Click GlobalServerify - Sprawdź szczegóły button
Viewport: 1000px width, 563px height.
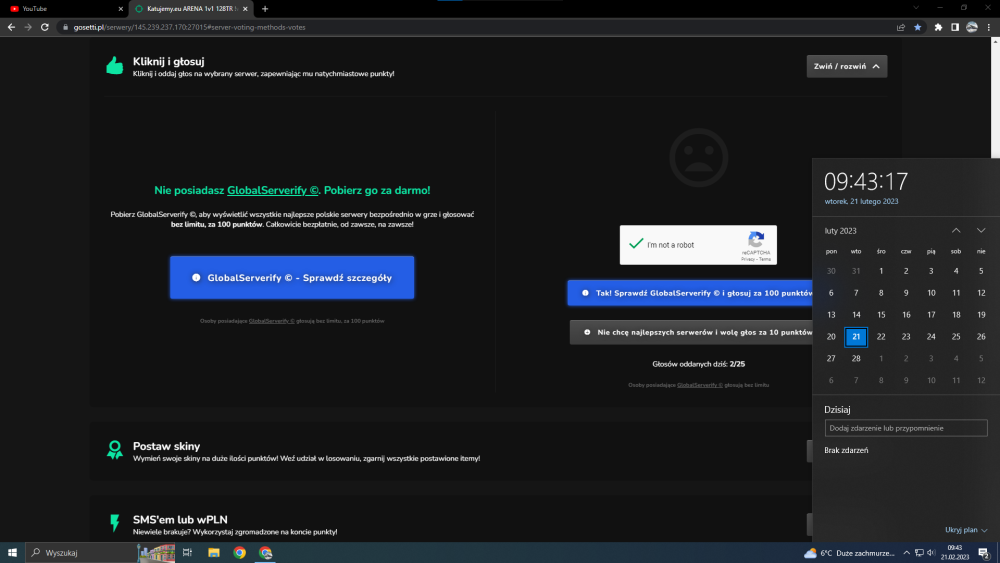[x=291, y=277]
